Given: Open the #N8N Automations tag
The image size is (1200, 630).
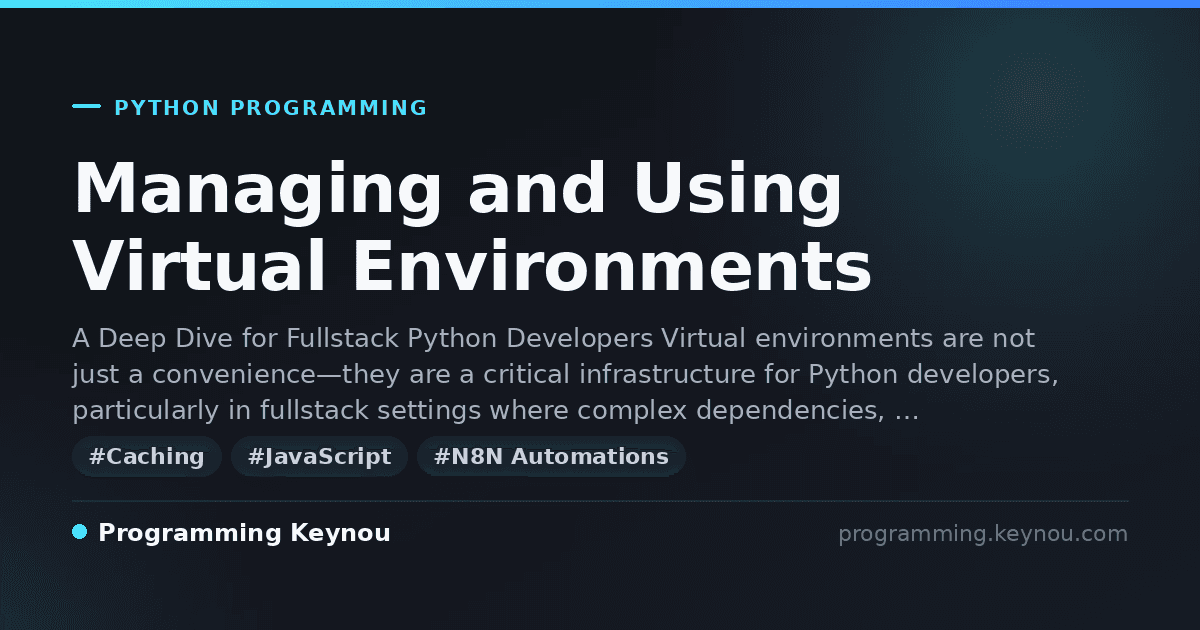Looking at the screenshot, I should tap(551, 457).
